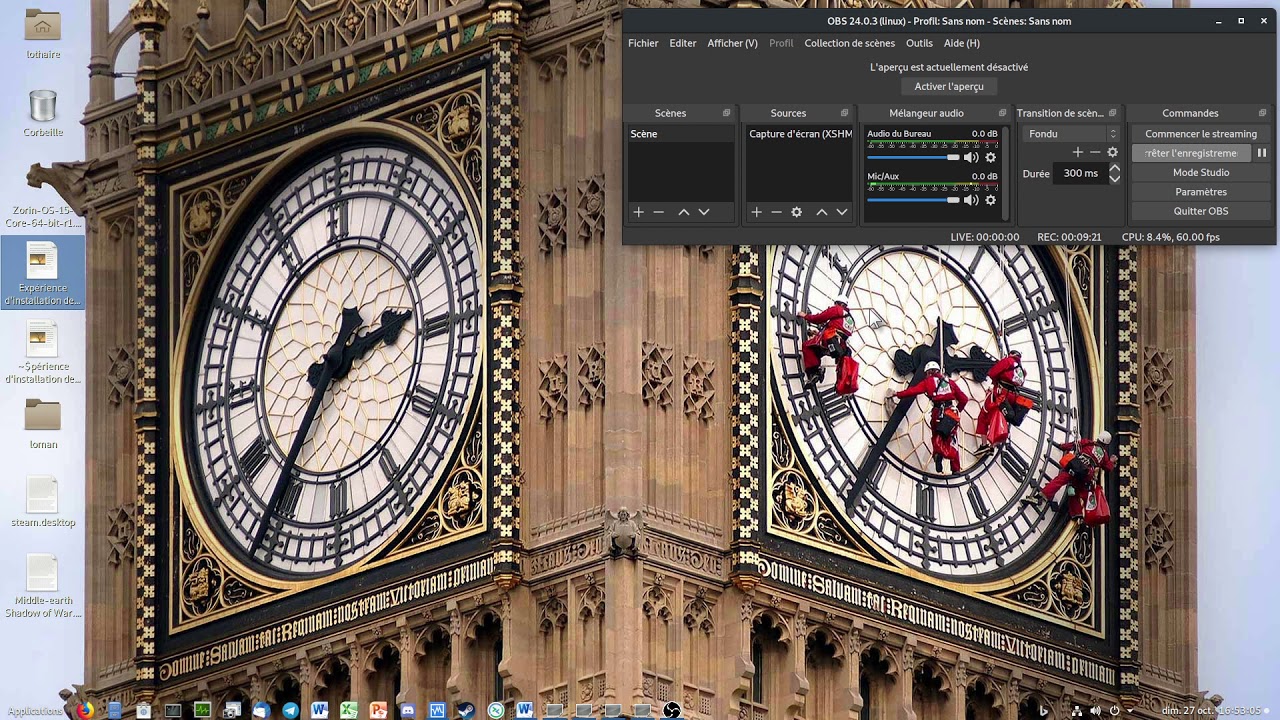Open the Fondu transition dropdown

[1071, 134]
